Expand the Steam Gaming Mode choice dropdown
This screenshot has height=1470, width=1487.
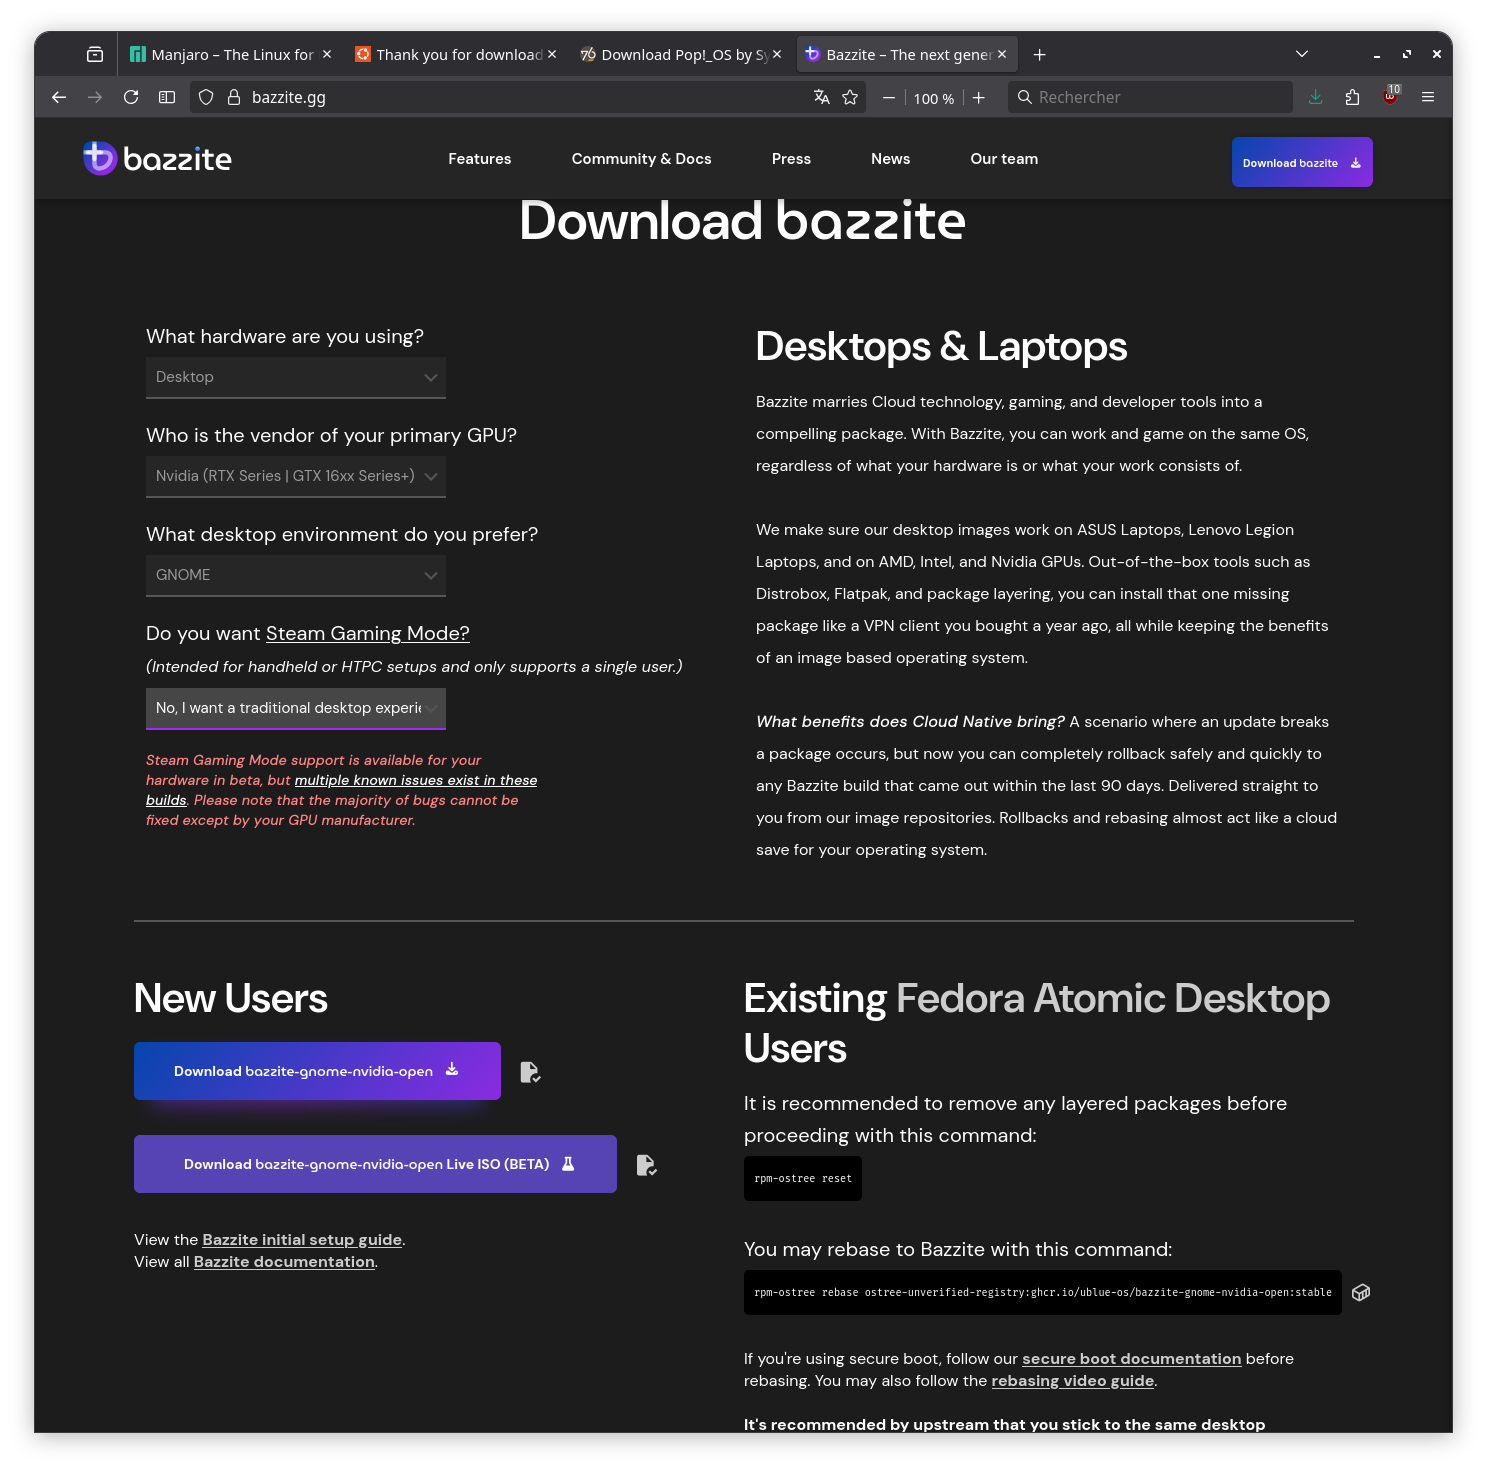click(295, 708)
